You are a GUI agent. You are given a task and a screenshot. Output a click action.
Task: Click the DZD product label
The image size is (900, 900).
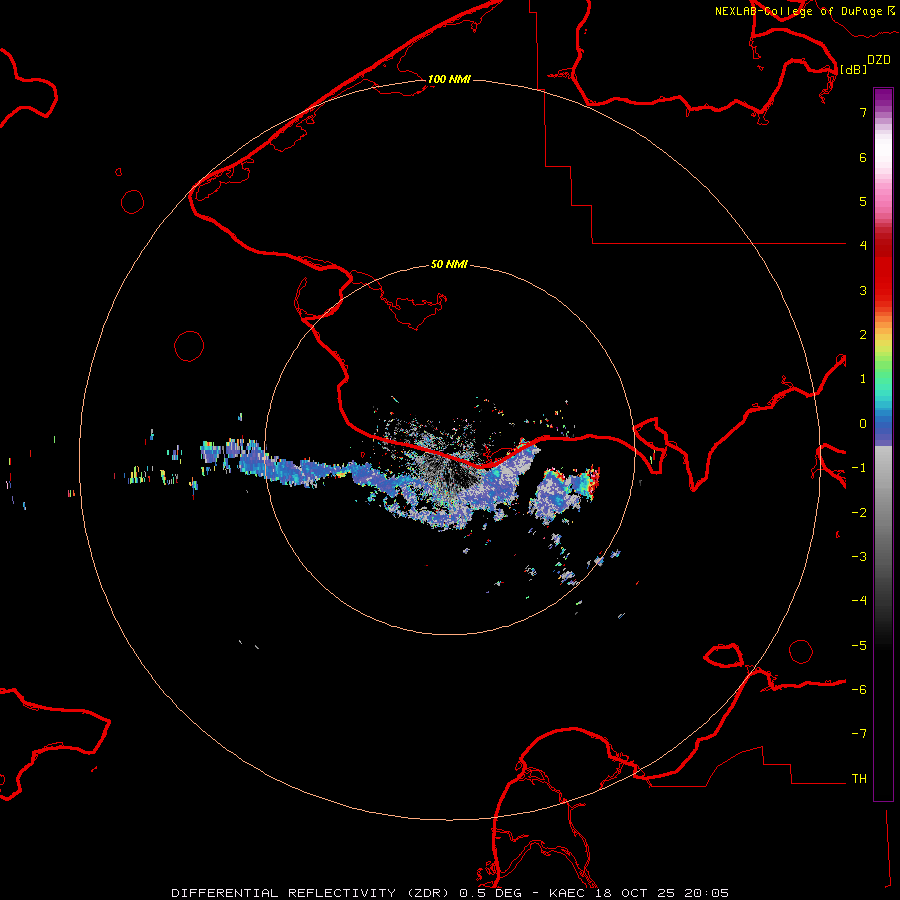879,60
